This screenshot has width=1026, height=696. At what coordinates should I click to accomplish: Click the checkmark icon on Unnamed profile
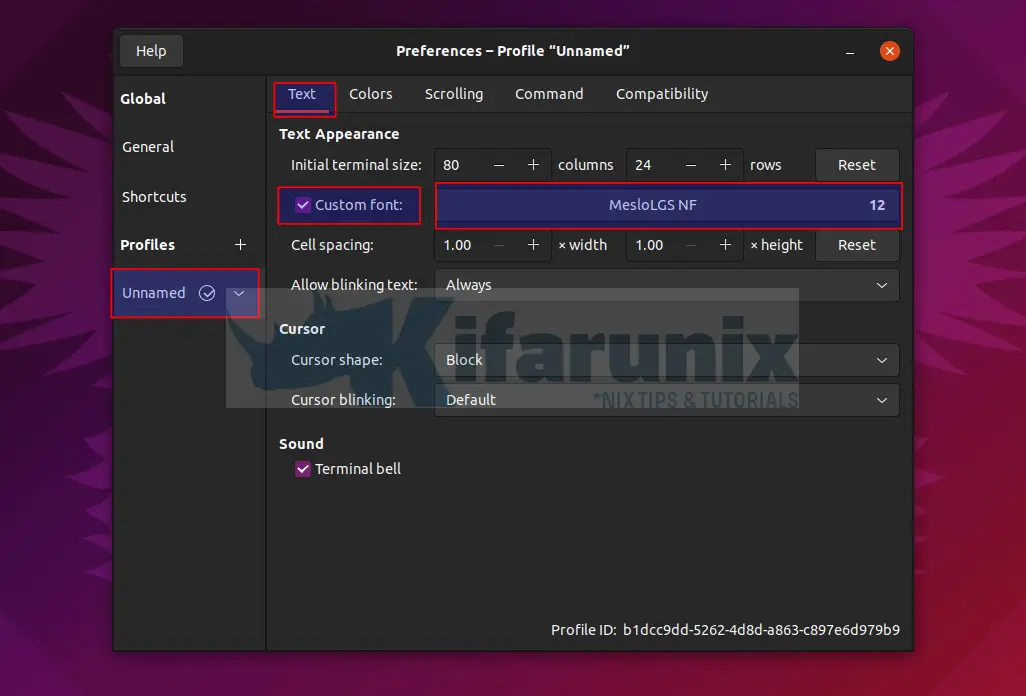(207, 293)
